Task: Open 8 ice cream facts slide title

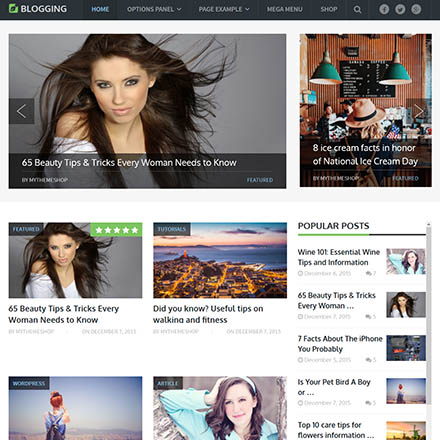Action: pyautogui.click(x=365, y=154)
